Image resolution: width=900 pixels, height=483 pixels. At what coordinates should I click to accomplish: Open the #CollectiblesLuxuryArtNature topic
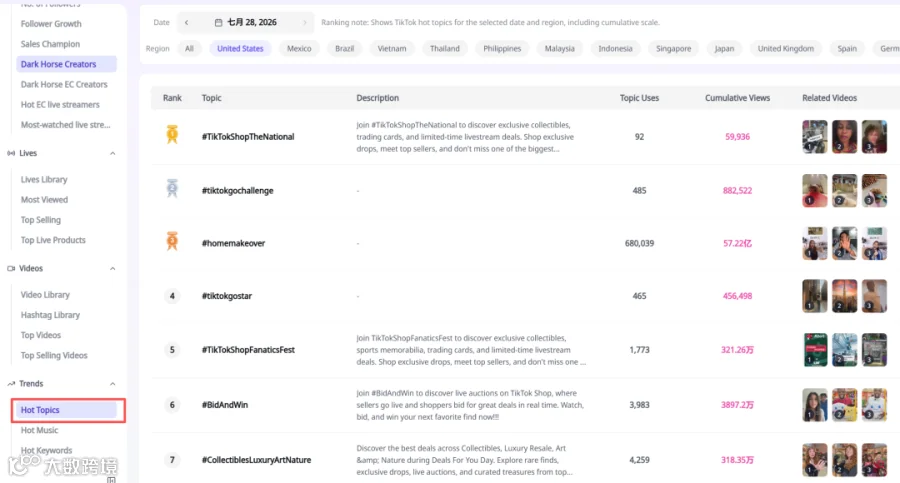click(x=257, y=460)
